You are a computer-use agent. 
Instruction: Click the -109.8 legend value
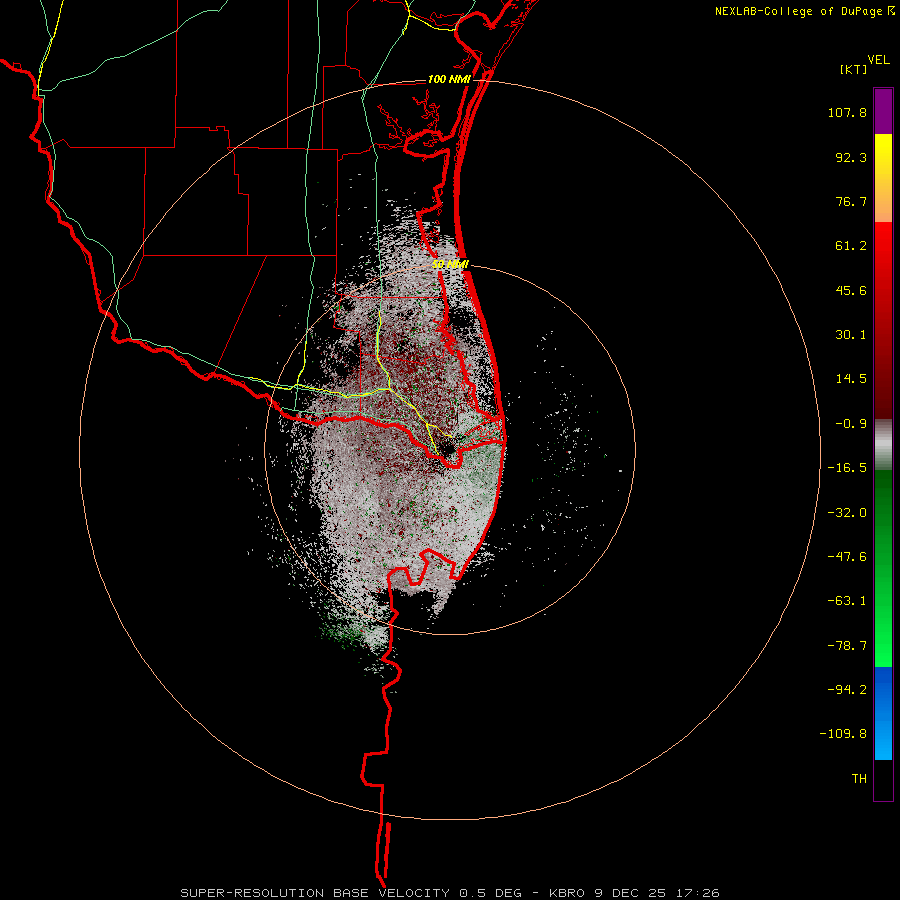pyautogui.click(x=844, y=734)
